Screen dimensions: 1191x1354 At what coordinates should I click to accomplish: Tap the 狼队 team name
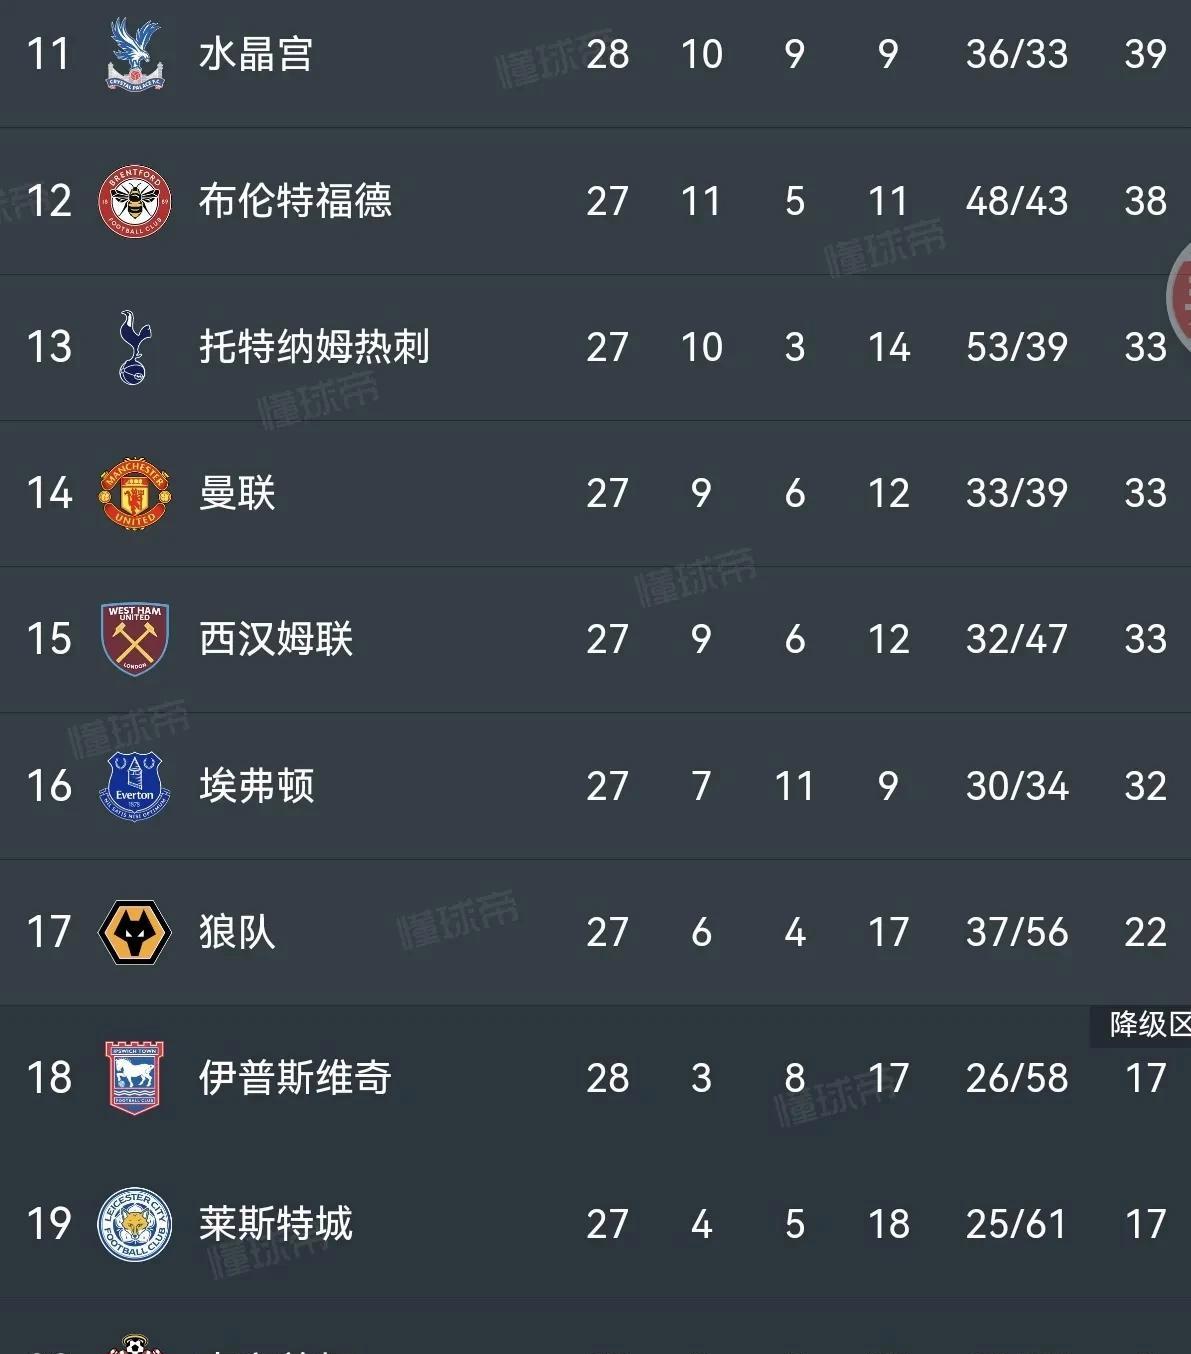[x=237, y=932]
